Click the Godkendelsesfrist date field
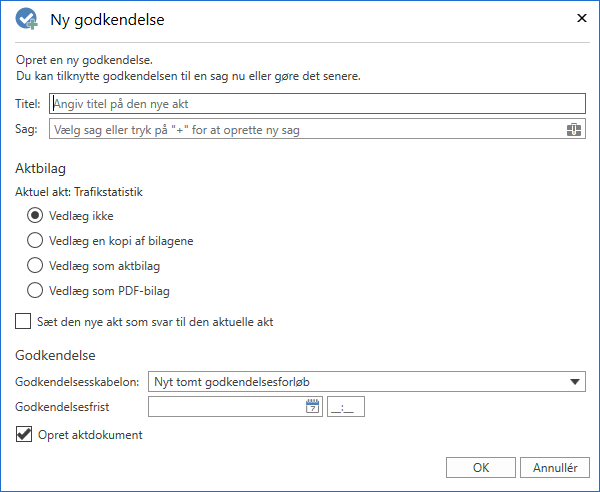This screenshot has height=492, width=600. click(x=226, y=406)
